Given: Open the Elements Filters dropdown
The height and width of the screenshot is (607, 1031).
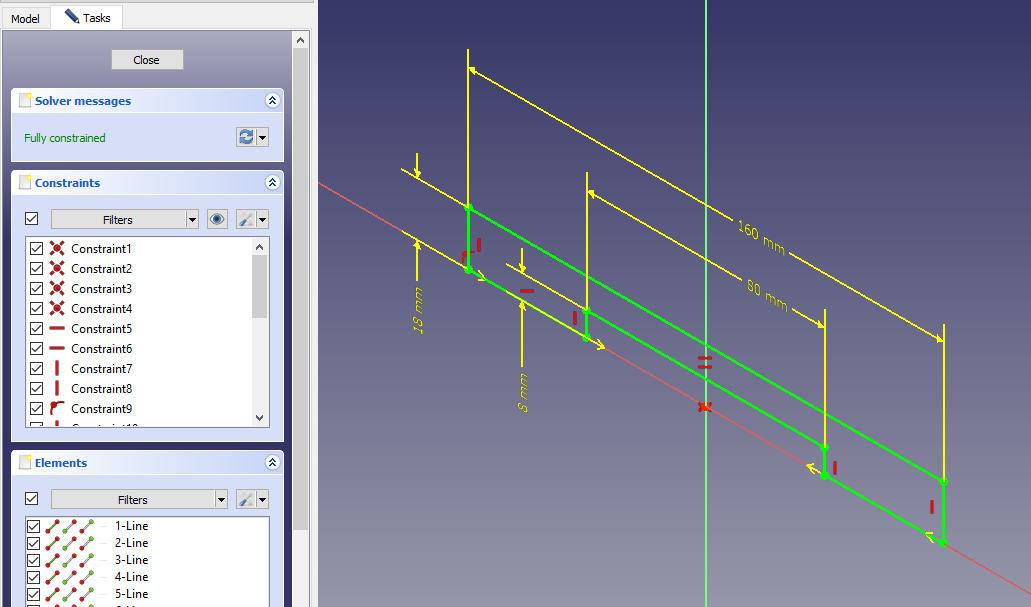Looking at the screenshot, I should point(139,499).
